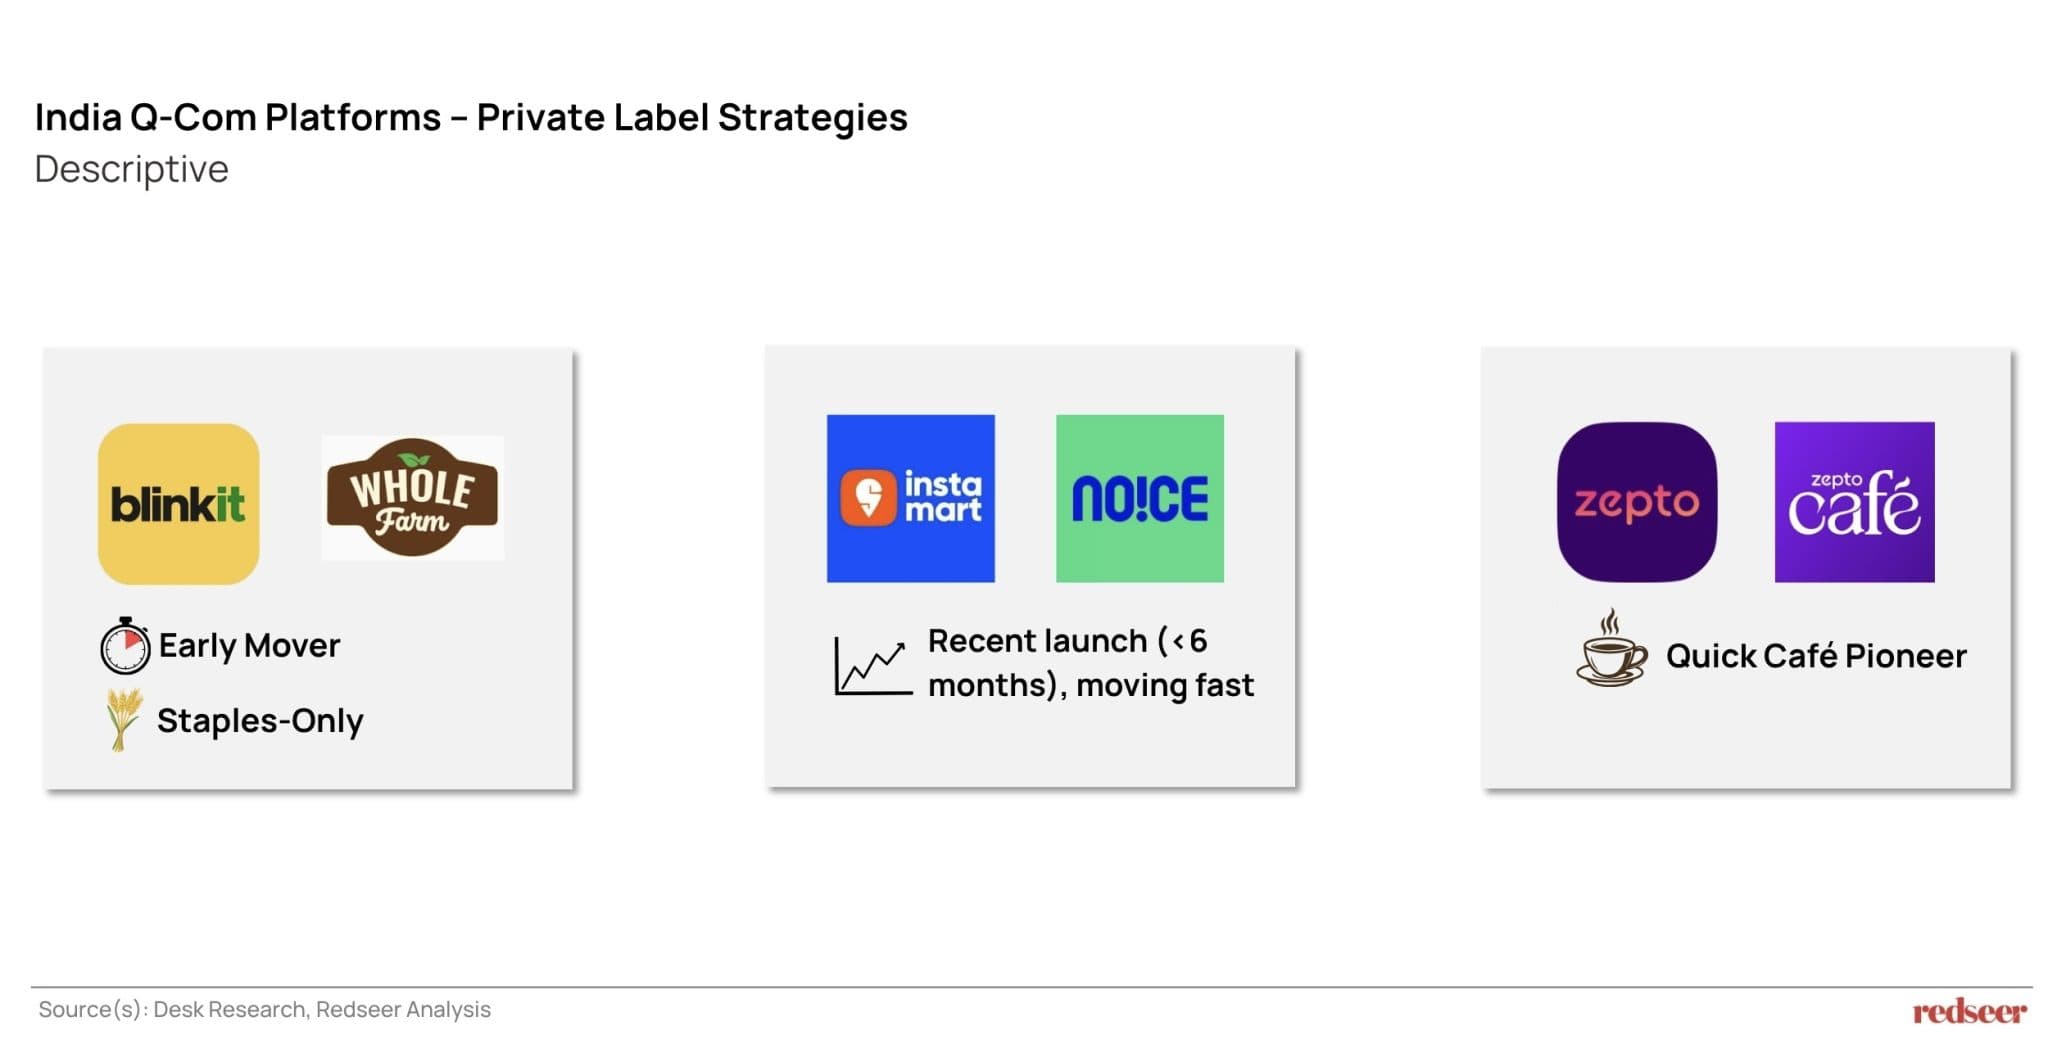Select the "Early Mover" label
This screenshot has height=1053, width=2048.
(249, 646)
